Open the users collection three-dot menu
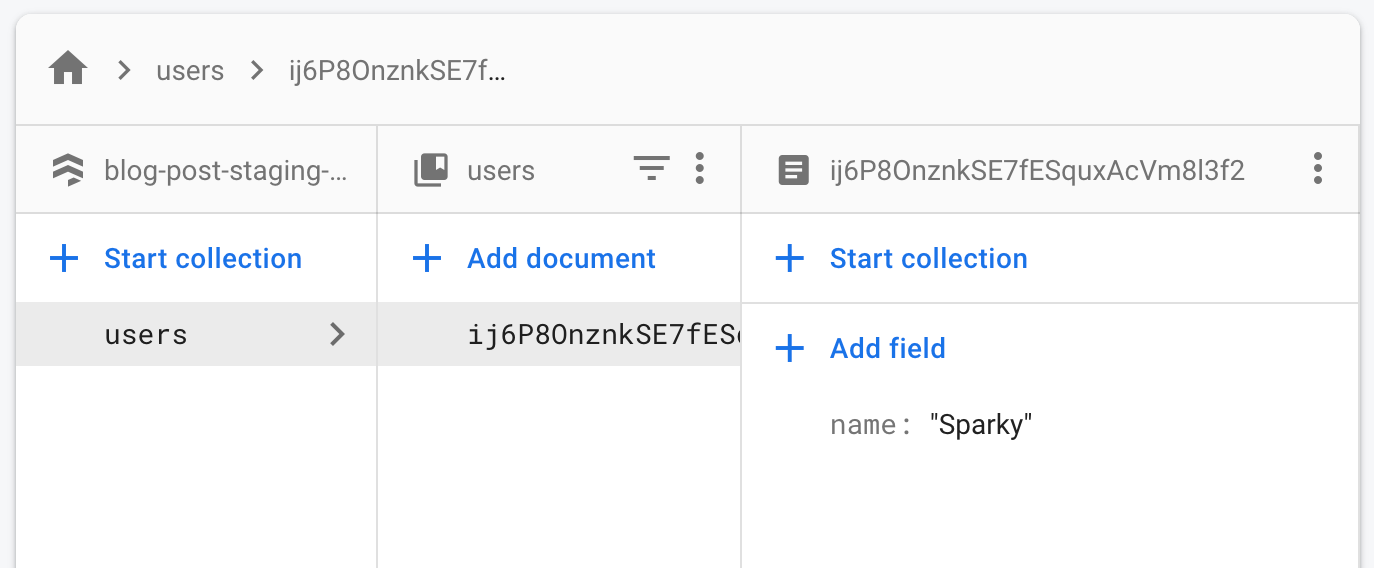The width and height of the screenshot is (1374, 568). click(x=699, y=168)
